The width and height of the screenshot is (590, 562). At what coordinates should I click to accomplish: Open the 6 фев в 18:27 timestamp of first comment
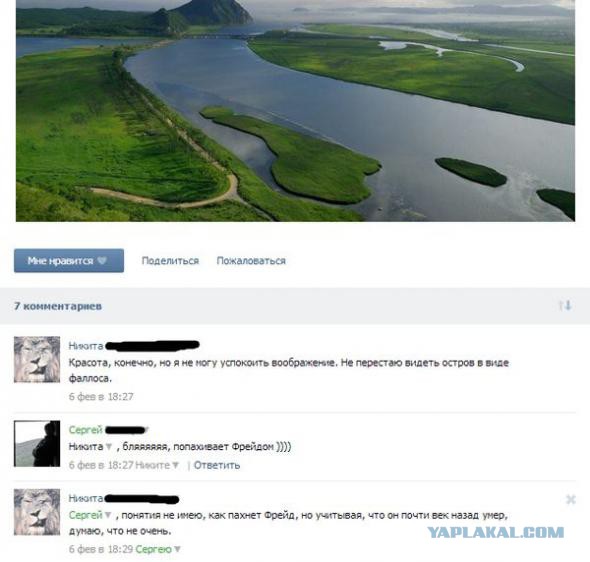click(x=101, y=396)
